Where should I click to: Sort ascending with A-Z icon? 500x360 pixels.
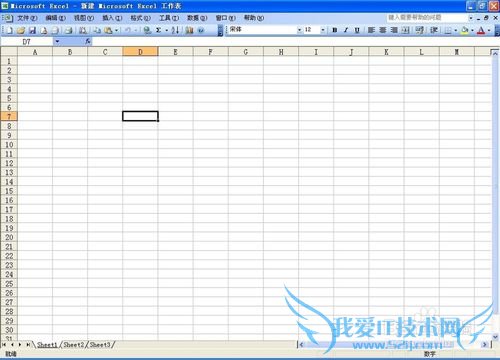tap(175, 30)
